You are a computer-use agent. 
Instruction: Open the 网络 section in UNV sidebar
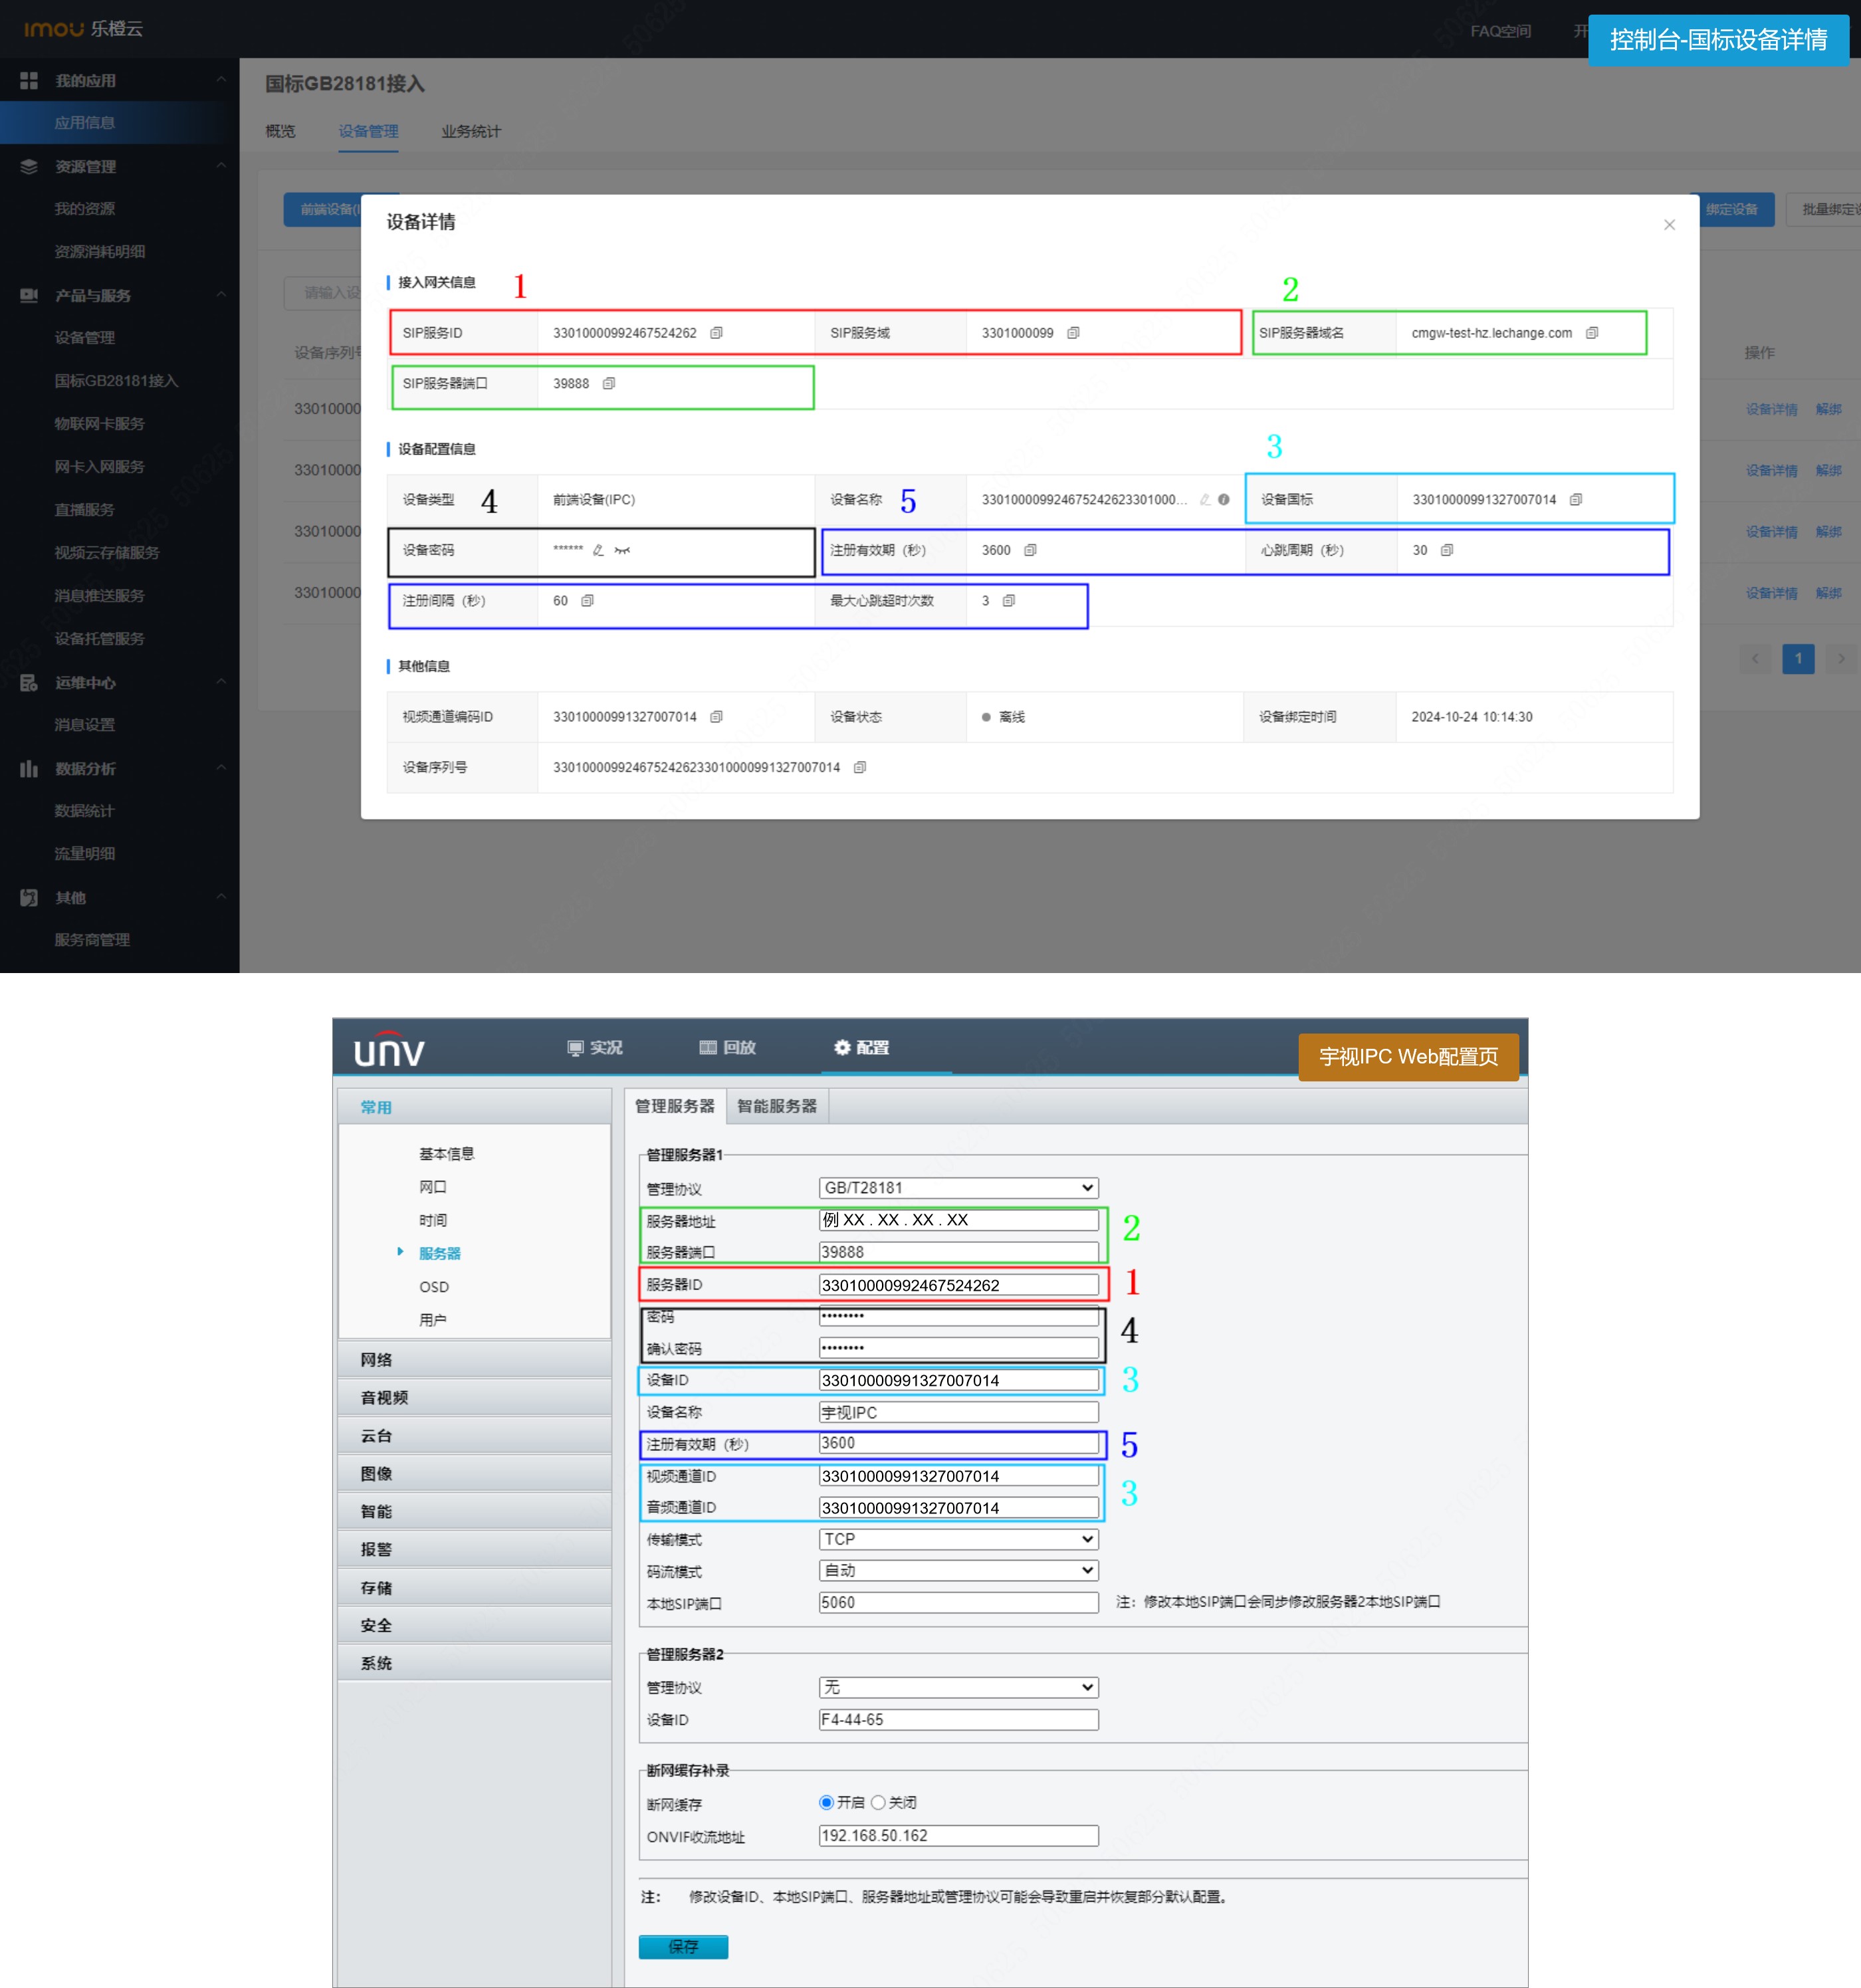474,1360
